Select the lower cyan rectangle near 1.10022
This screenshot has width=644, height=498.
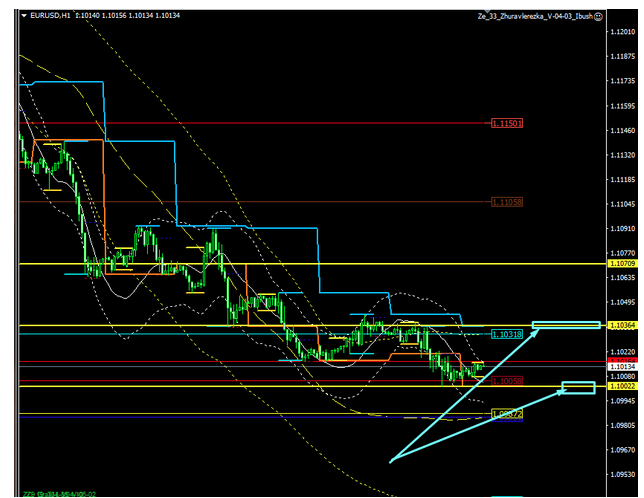(x=579, y=387)
